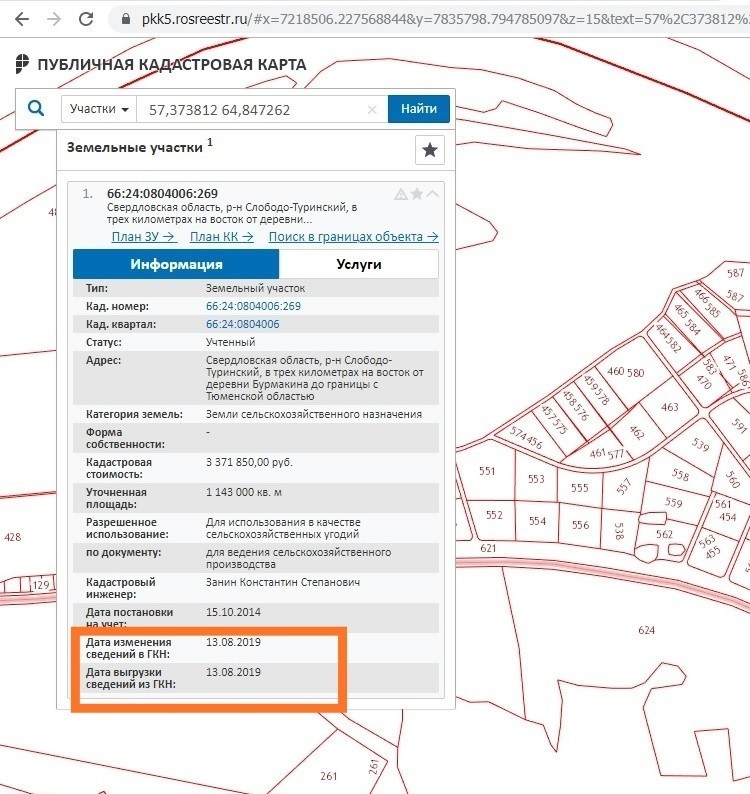The width and height of the screenshot is (750, 794).
Task: Open the Участки search type dropdown
Action: tap(99, 109)
